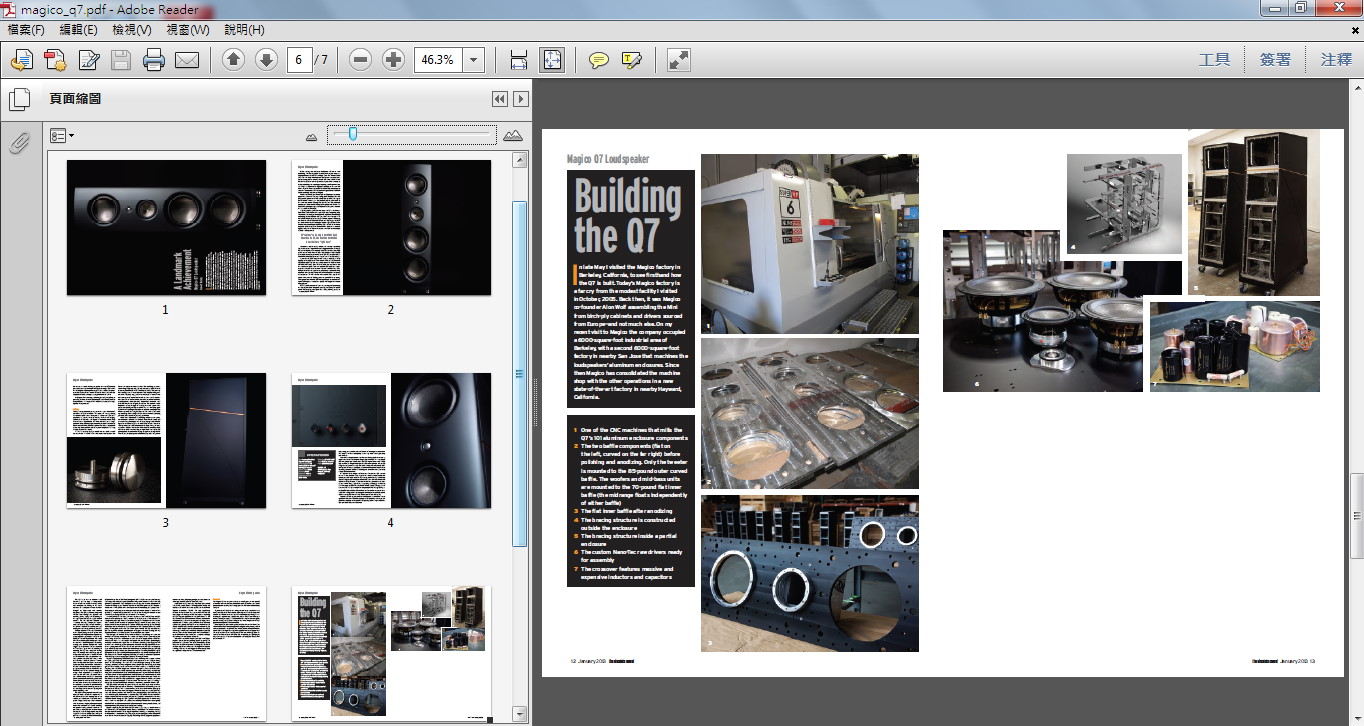The height and width of the screenshot is (726, 1364).
Task: Click the thumbnails panel scroll up arrow
Action: (x=520, y=159)
